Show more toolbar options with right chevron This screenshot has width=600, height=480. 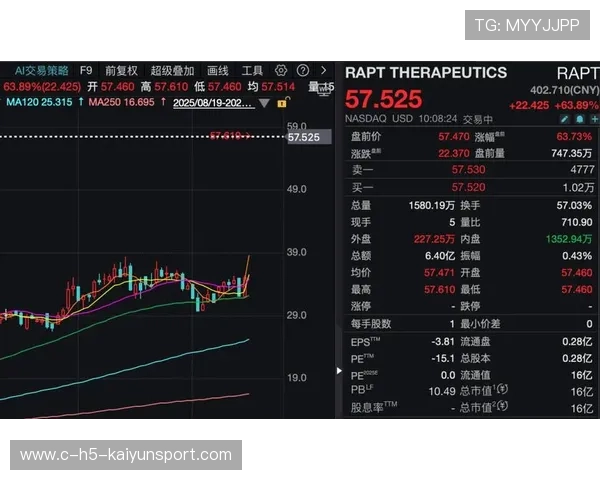point(324,70)
